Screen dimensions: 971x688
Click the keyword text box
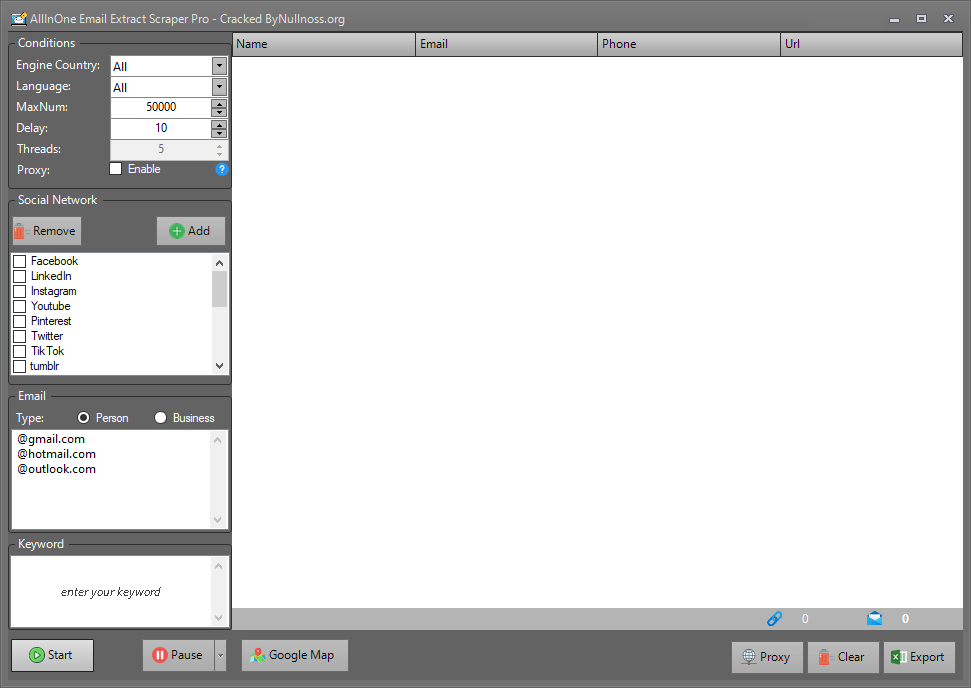111,591
